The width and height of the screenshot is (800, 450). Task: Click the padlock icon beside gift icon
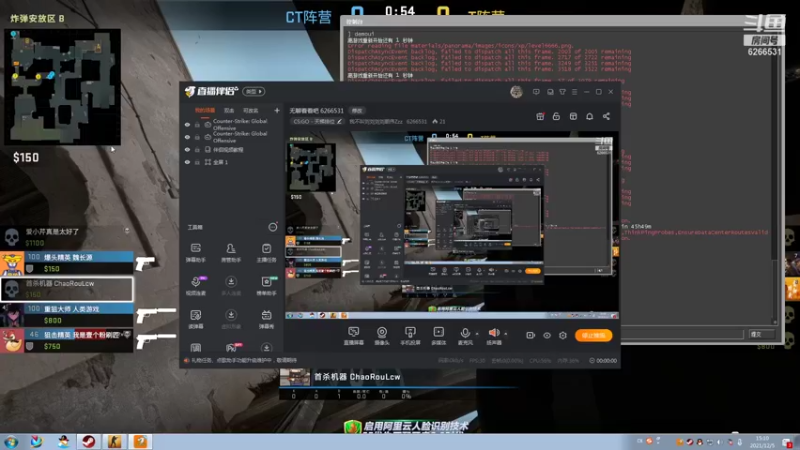556,116
